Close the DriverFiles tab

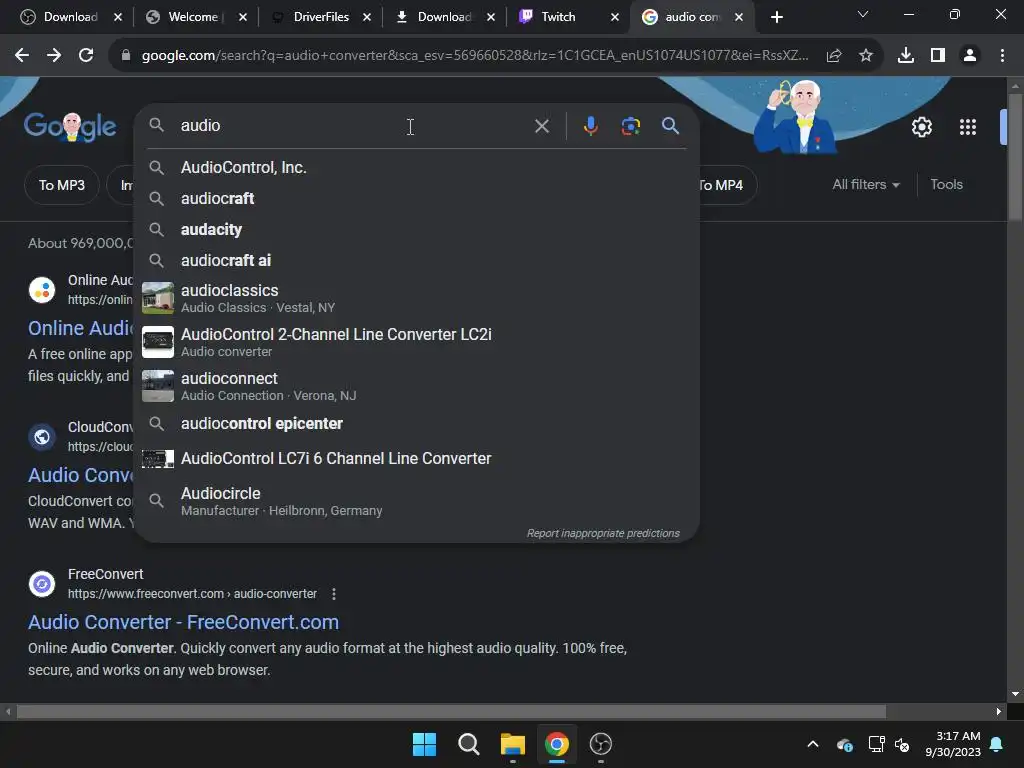(367, 17)
